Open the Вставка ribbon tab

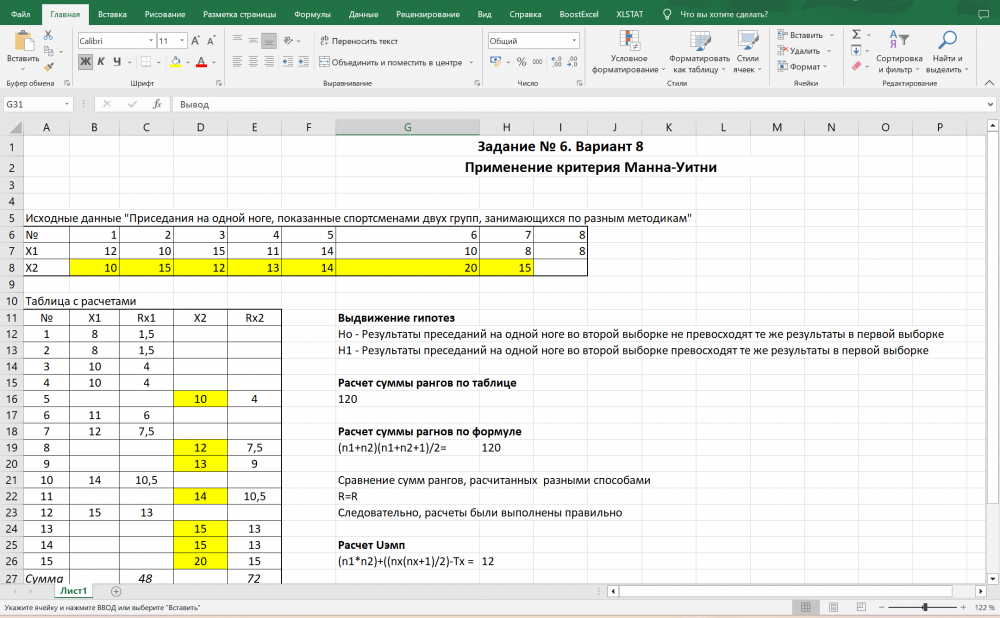coord(112,15)
